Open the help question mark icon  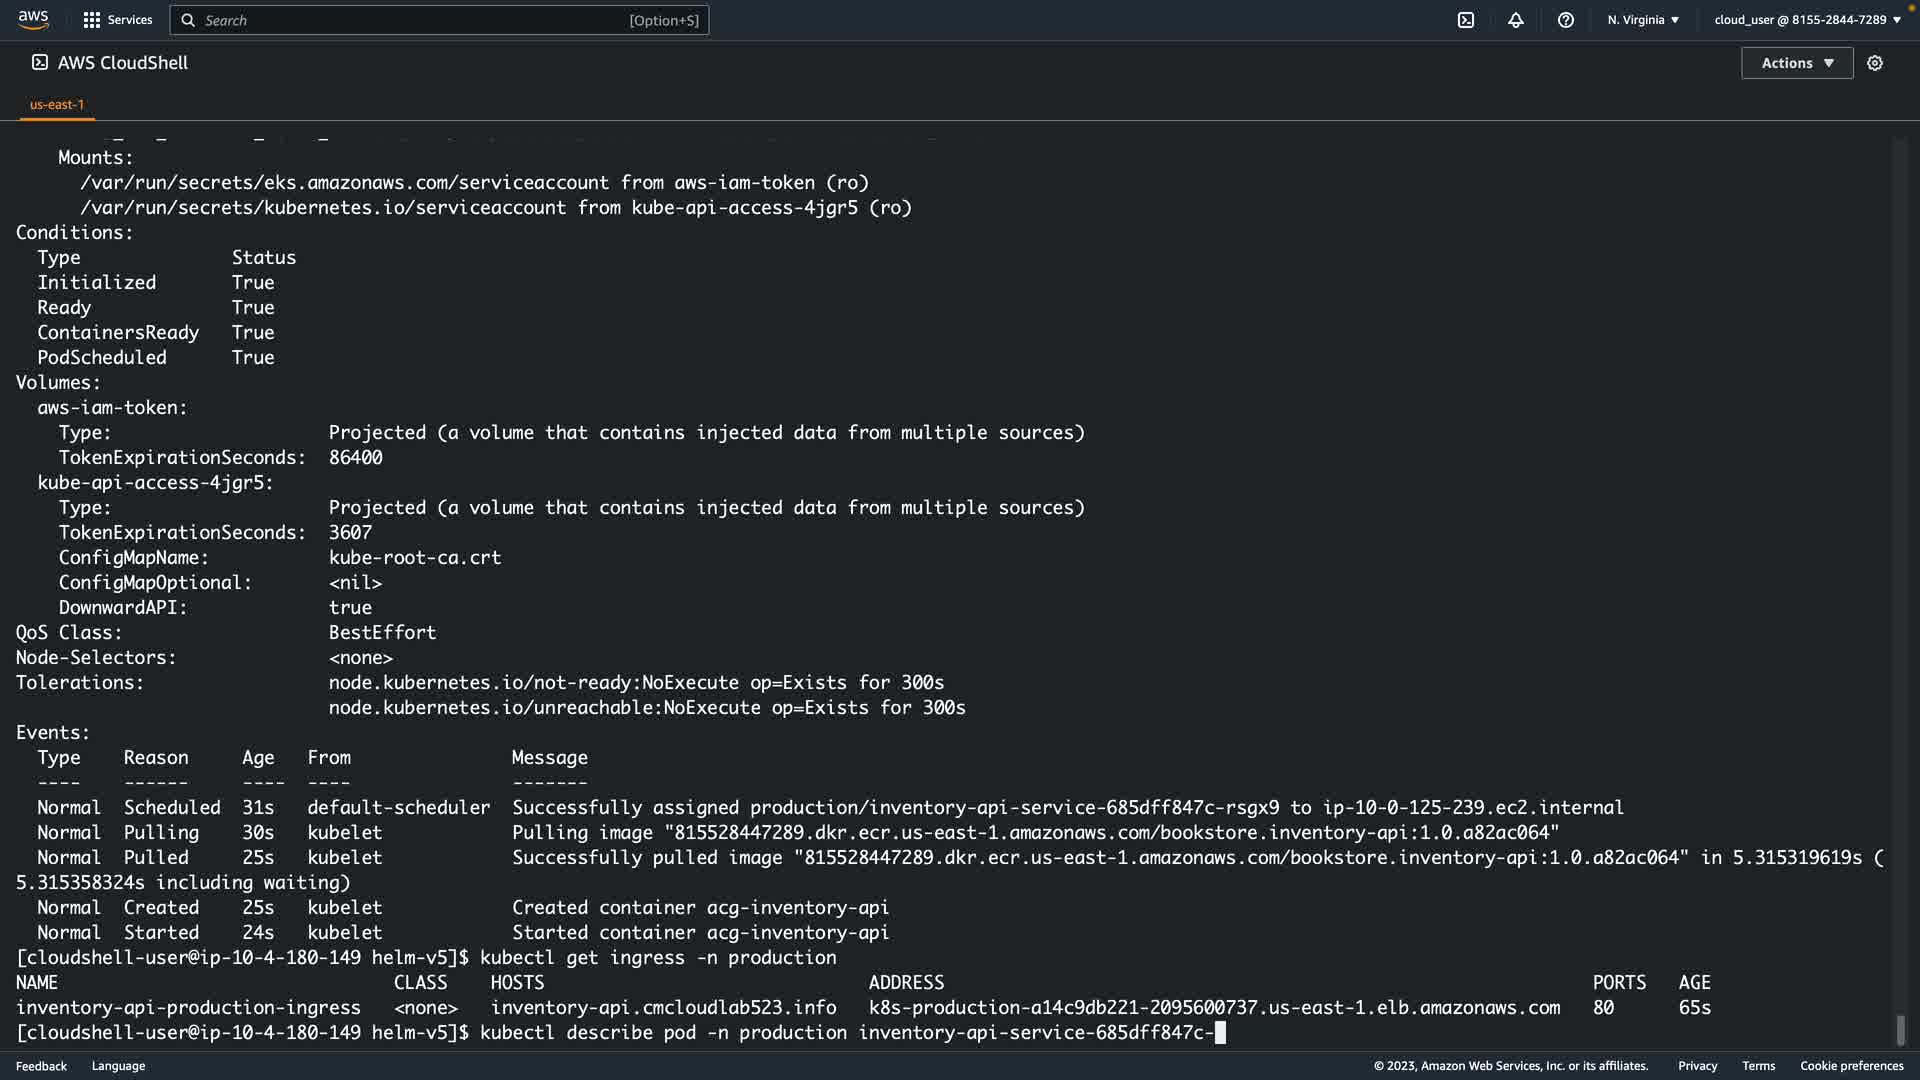(1566, 20)
